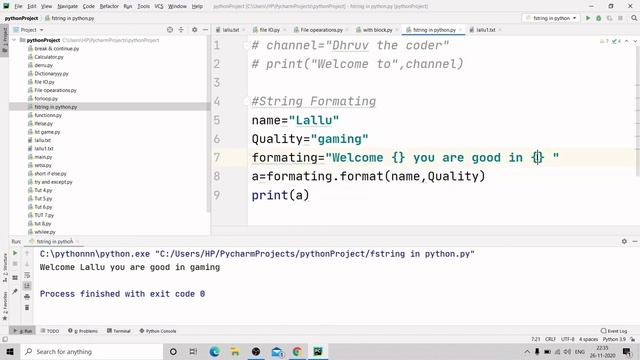Click the Python 3.9 interpreter status

[x=614, y=339]
